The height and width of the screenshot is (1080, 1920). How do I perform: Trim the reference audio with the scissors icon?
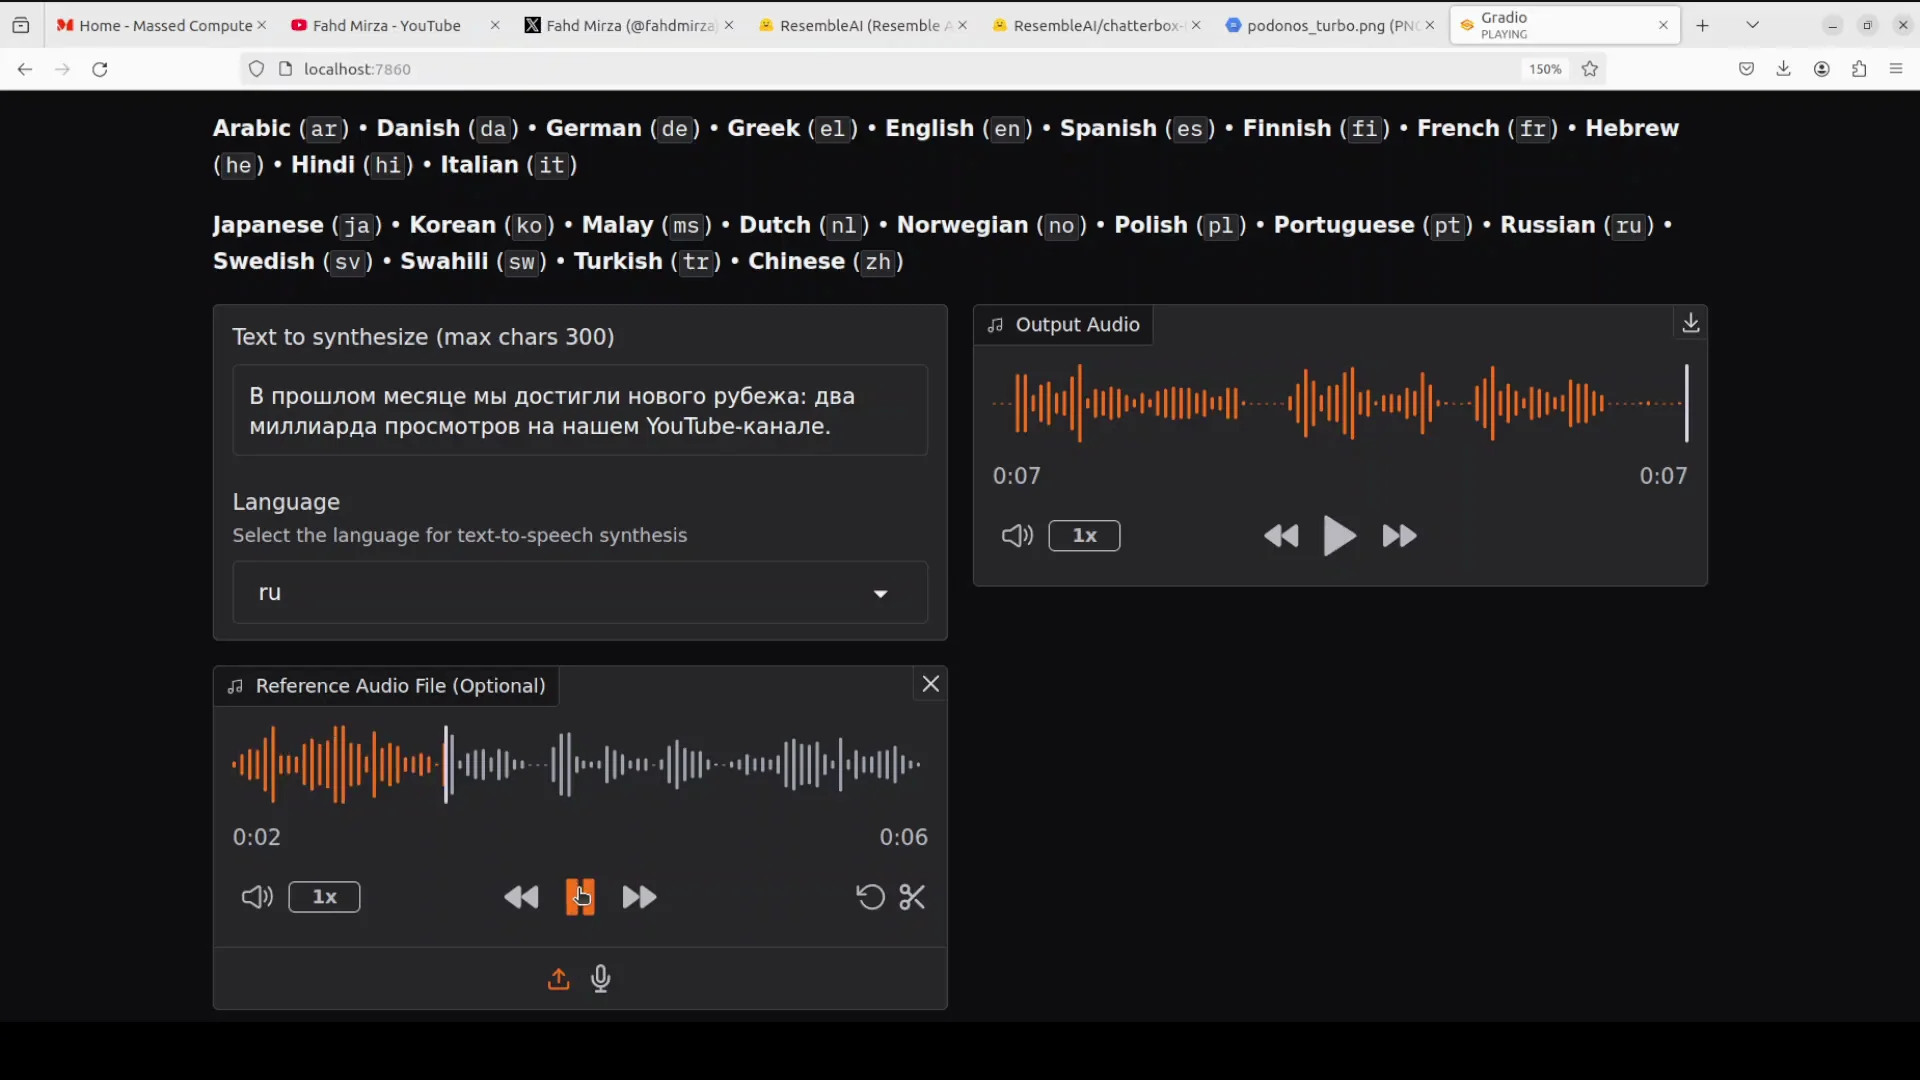click(912, 897)
